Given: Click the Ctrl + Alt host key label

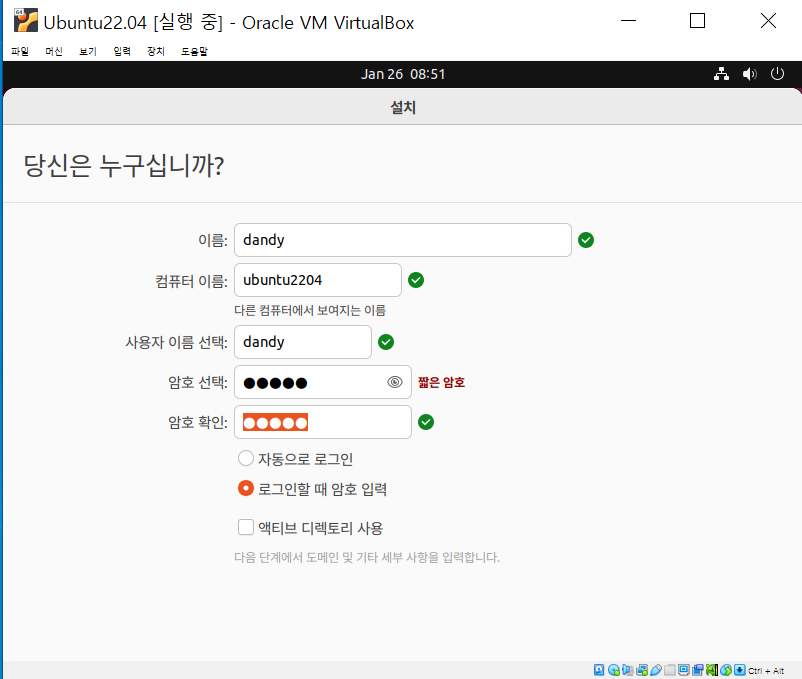Looking at the screenshot, I should (766, 670).
